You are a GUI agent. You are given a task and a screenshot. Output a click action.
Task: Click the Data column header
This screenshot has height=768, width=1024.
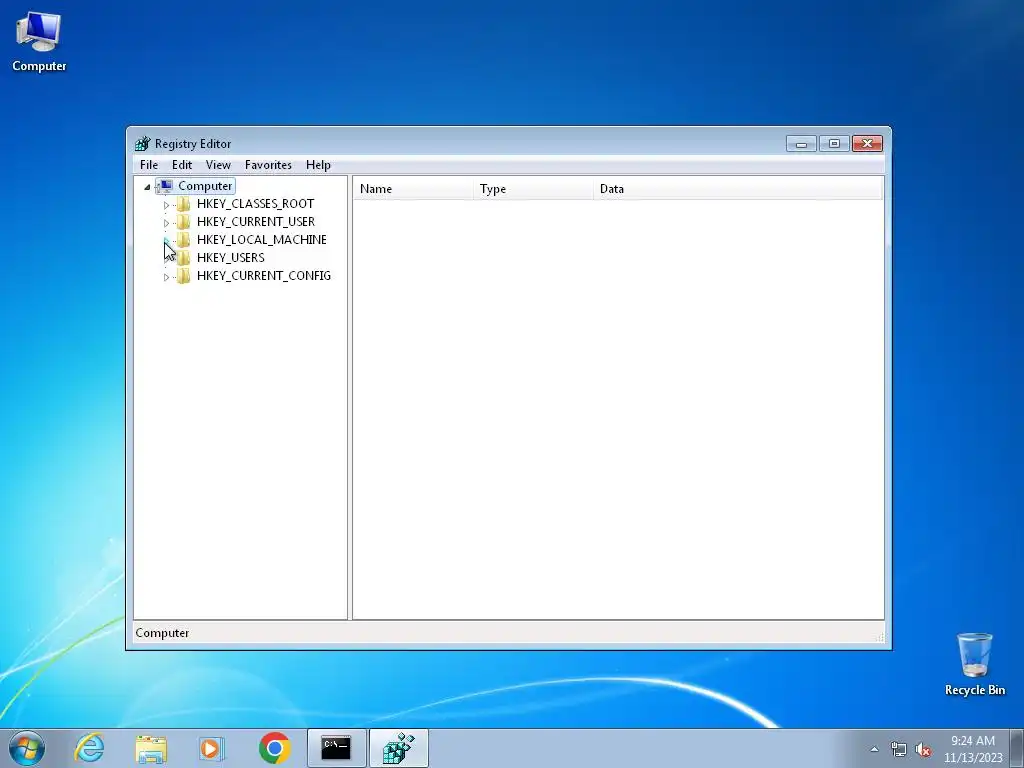738,189
